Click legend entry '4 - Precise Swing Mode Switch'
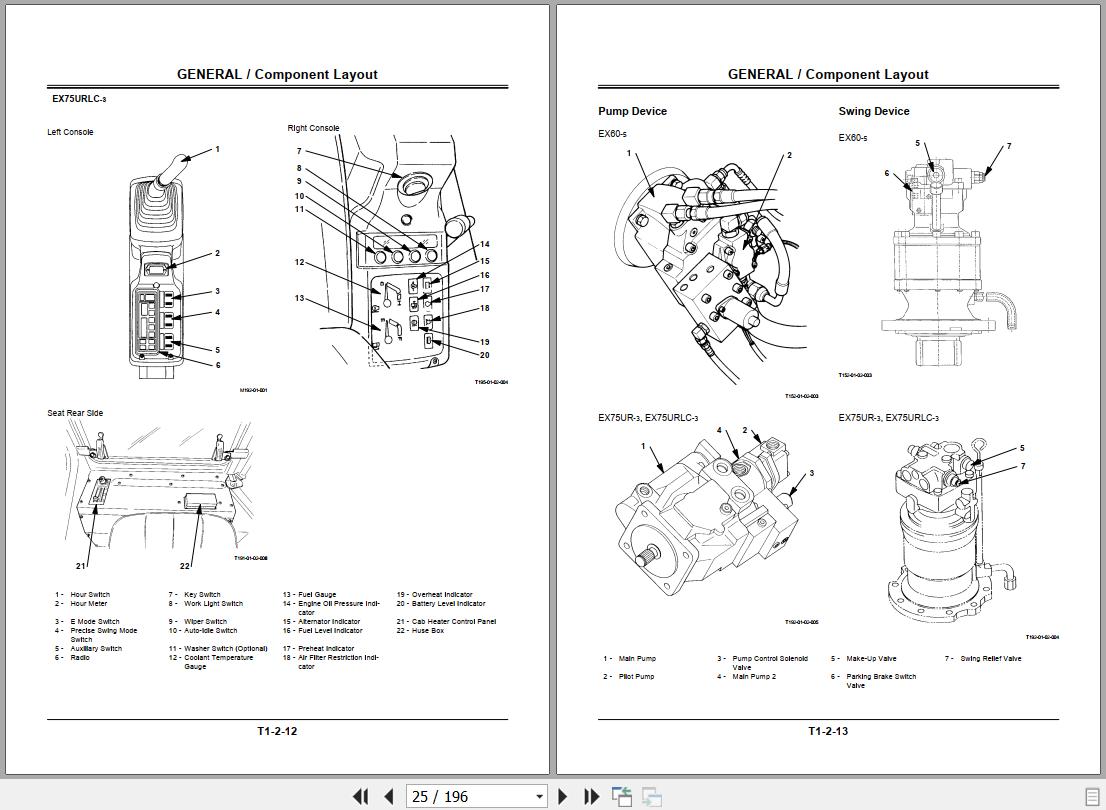The height and width of the screenshot is (810, 1106). (x=96, y=635)
